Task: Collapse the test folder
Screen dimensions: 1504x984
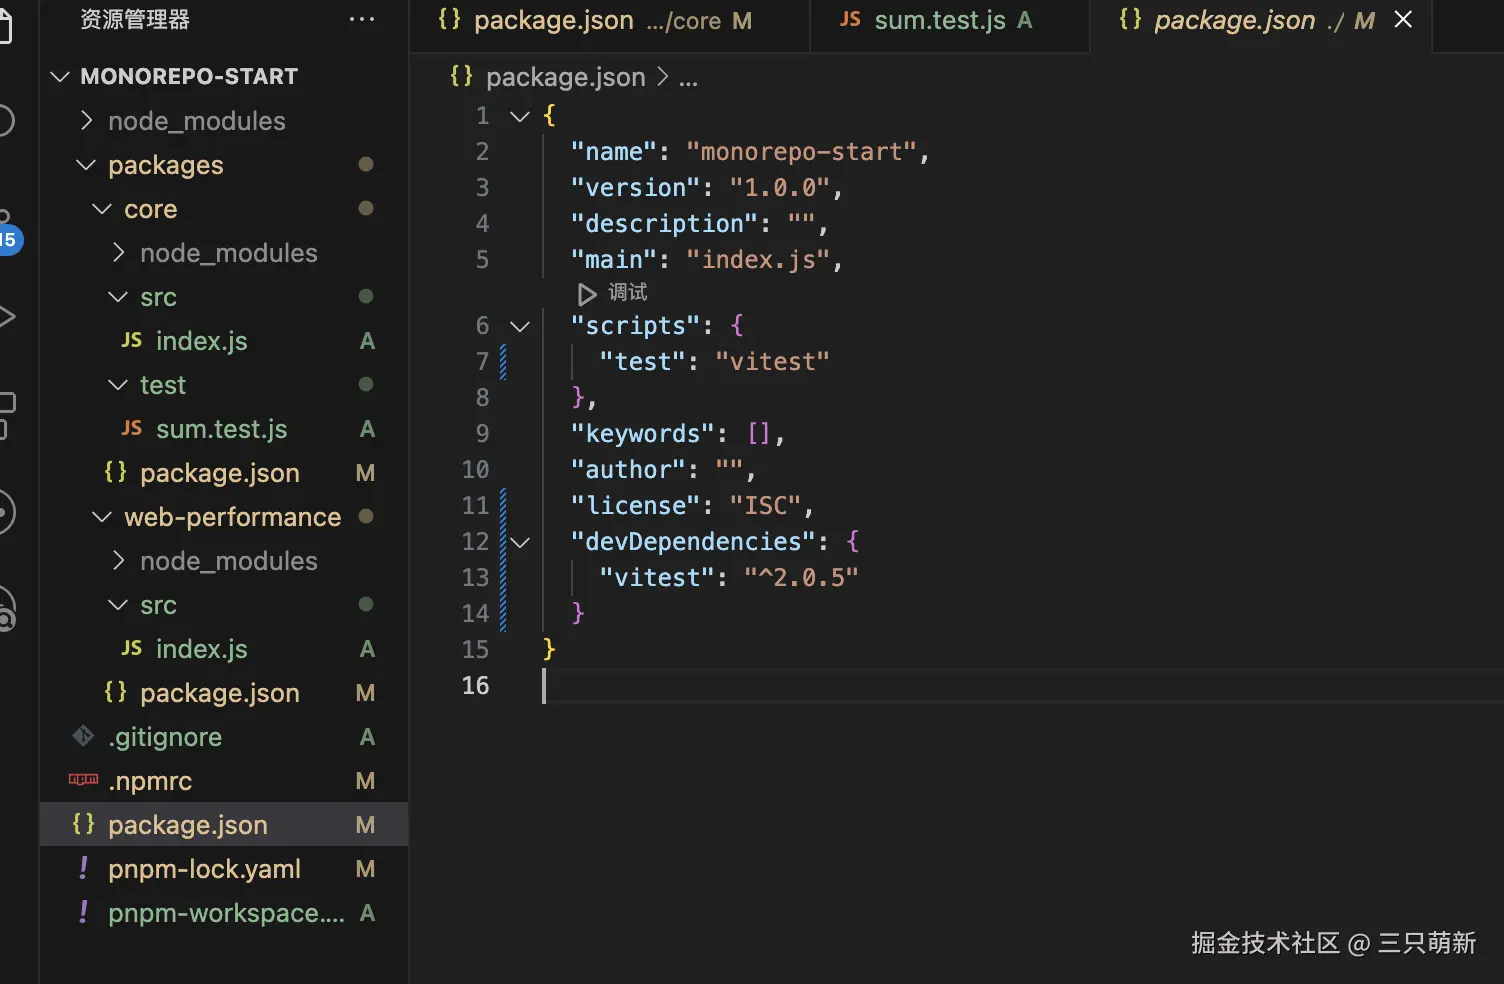Action: click(x=118, y=385)
